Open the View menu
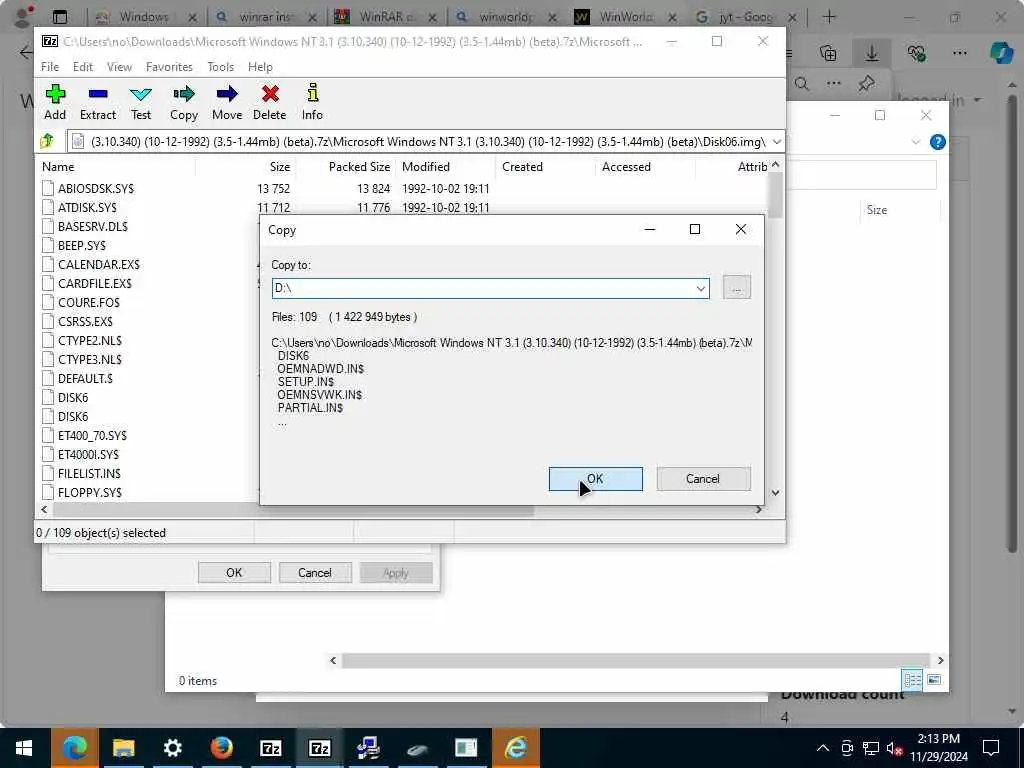Screen dimensions: 1024x768 (x=120, y=67)
